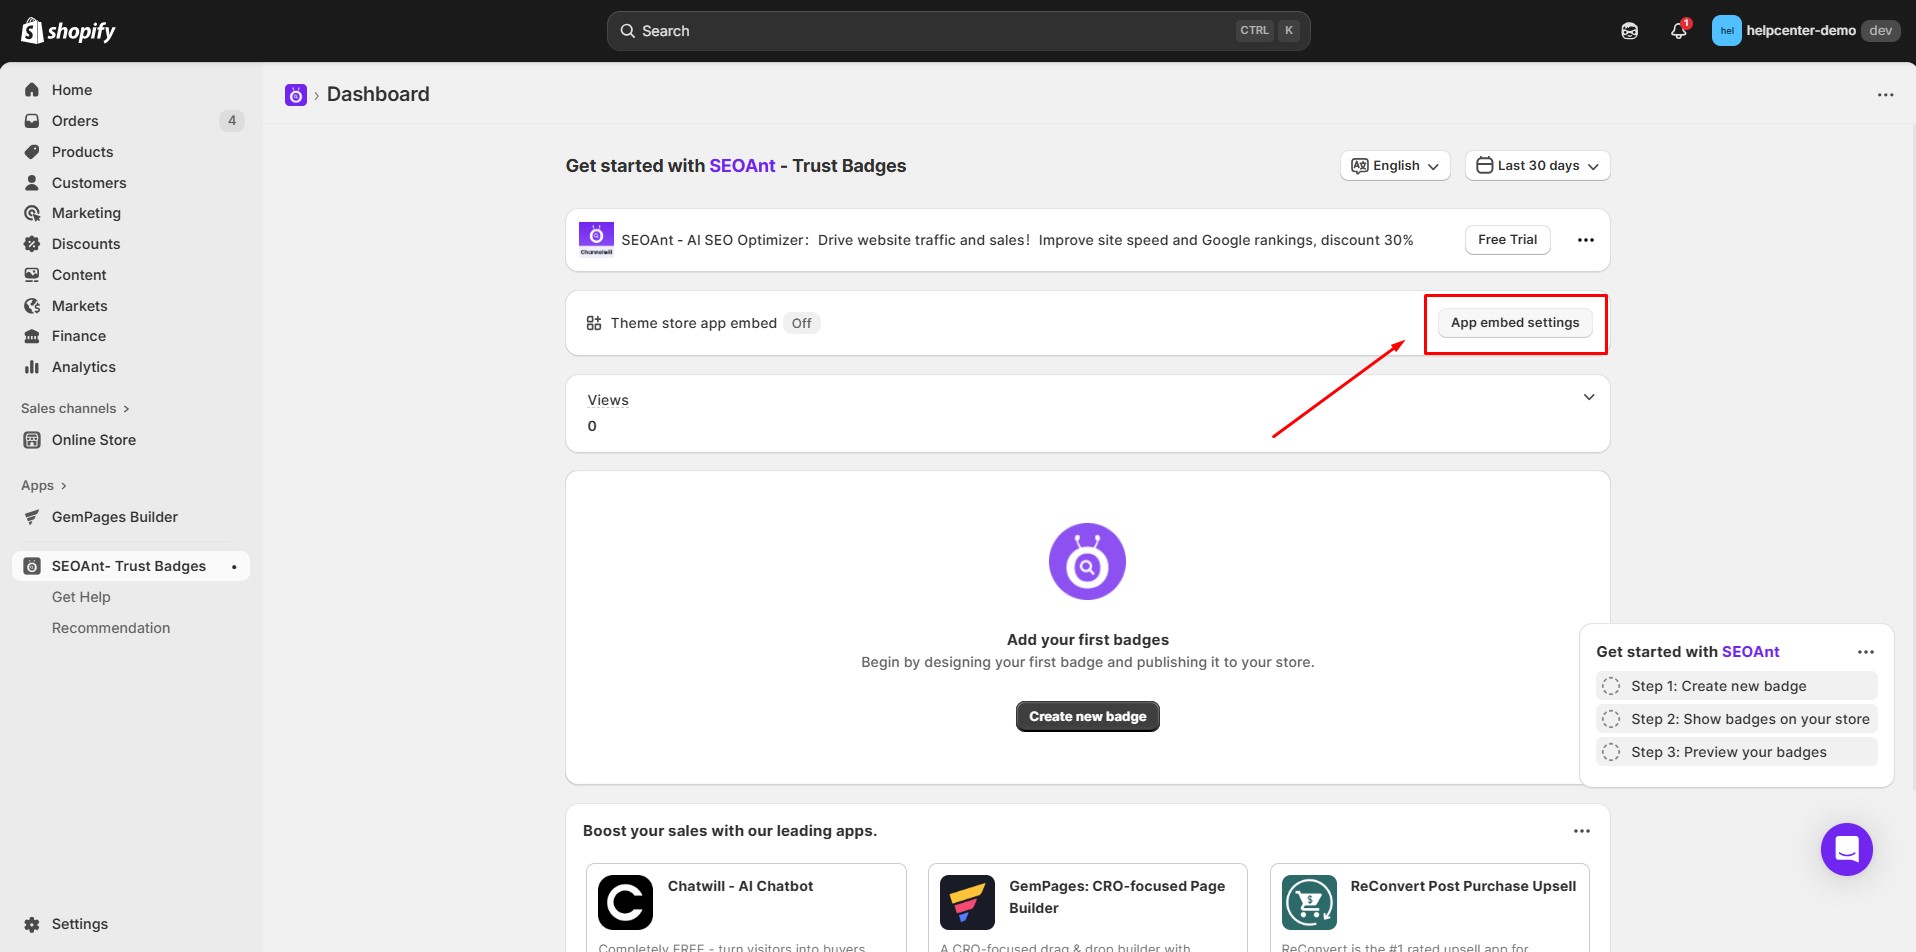The width and height of the screenshot is (1916, 952).
Task: Check off Step 1: Create new badge
Action: coord(1611,686)
